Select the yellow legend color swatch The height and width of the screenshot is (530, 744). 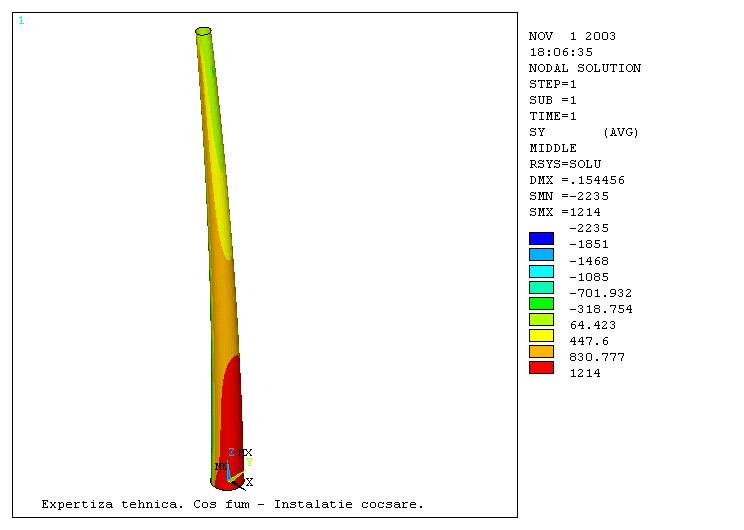(541, 335)
